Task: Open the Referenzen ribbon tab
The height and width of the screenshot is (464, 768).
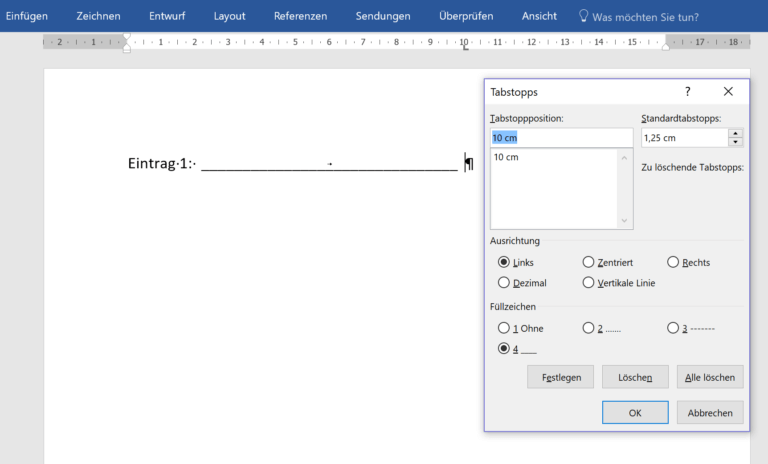Action: point(300,16)
